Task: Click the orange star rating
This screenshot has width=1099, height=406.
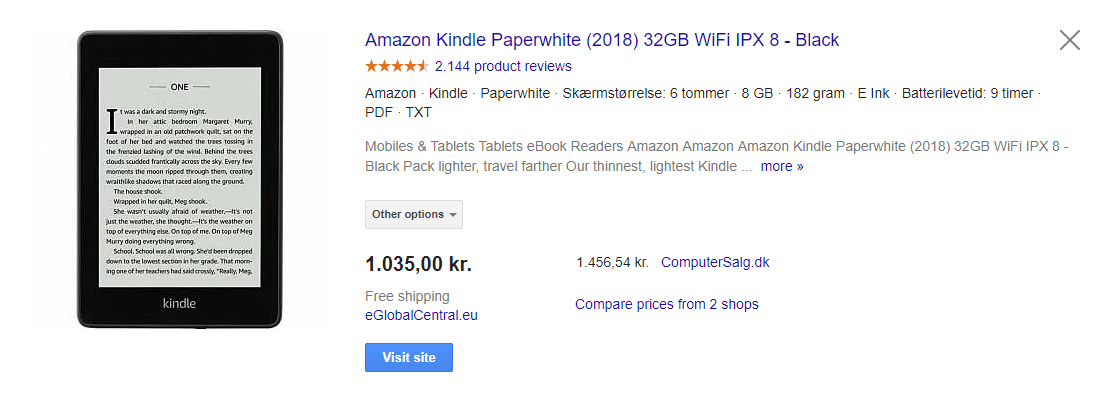Action: pos(397,67)
